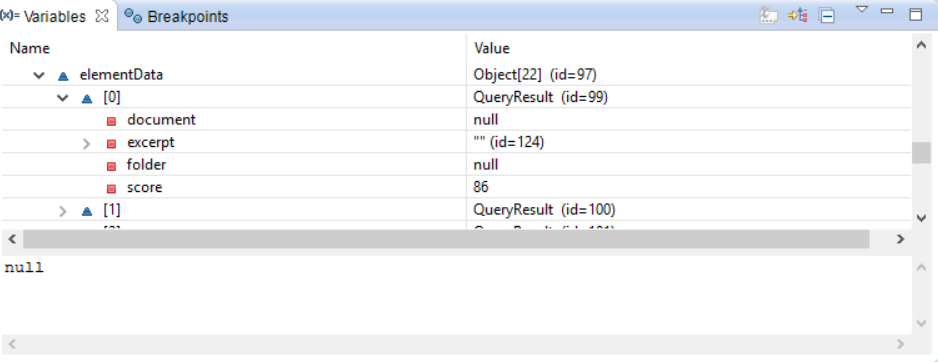
Task: Open the View Menu triangle
Action: (861, 10)
